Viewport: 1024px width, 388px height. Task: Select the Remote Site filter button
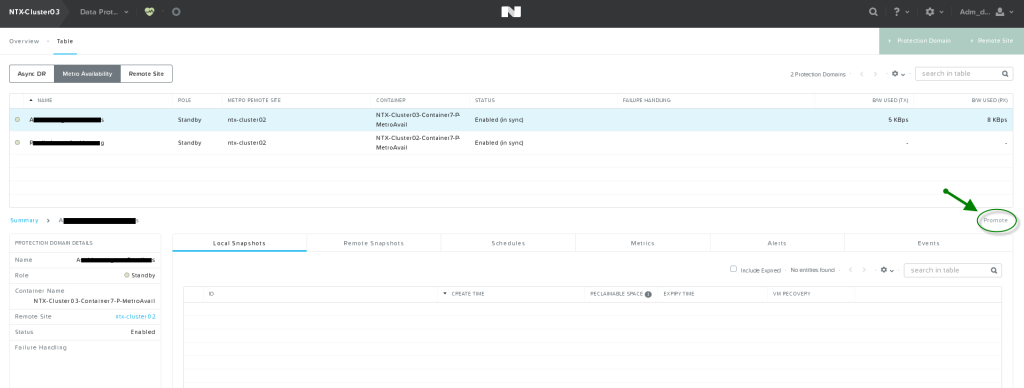146,74
